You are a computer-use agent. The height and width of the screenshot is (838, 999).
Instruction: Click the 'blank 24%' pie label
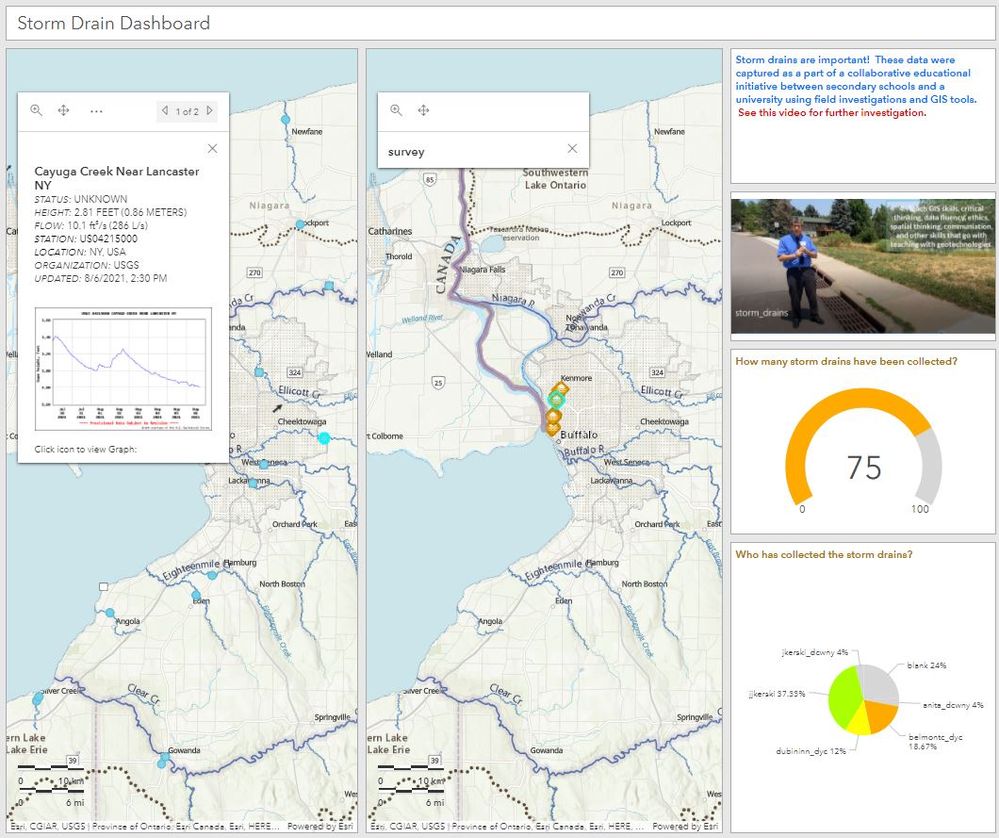pyautogui.click(x=926, y=665)
